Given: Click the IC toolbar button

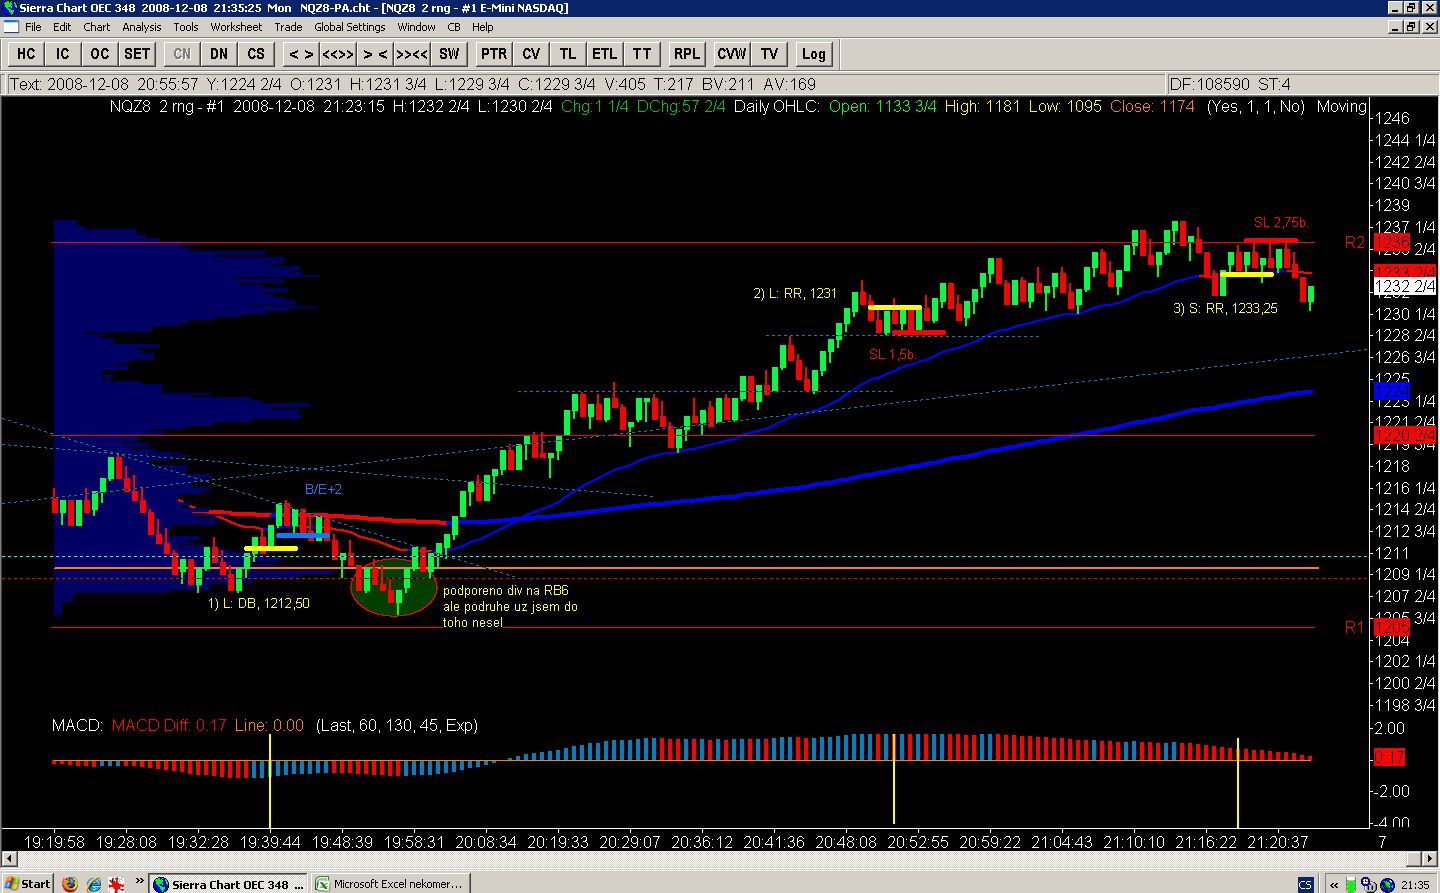Looking at the screenshot, I should tap(62, 54).
